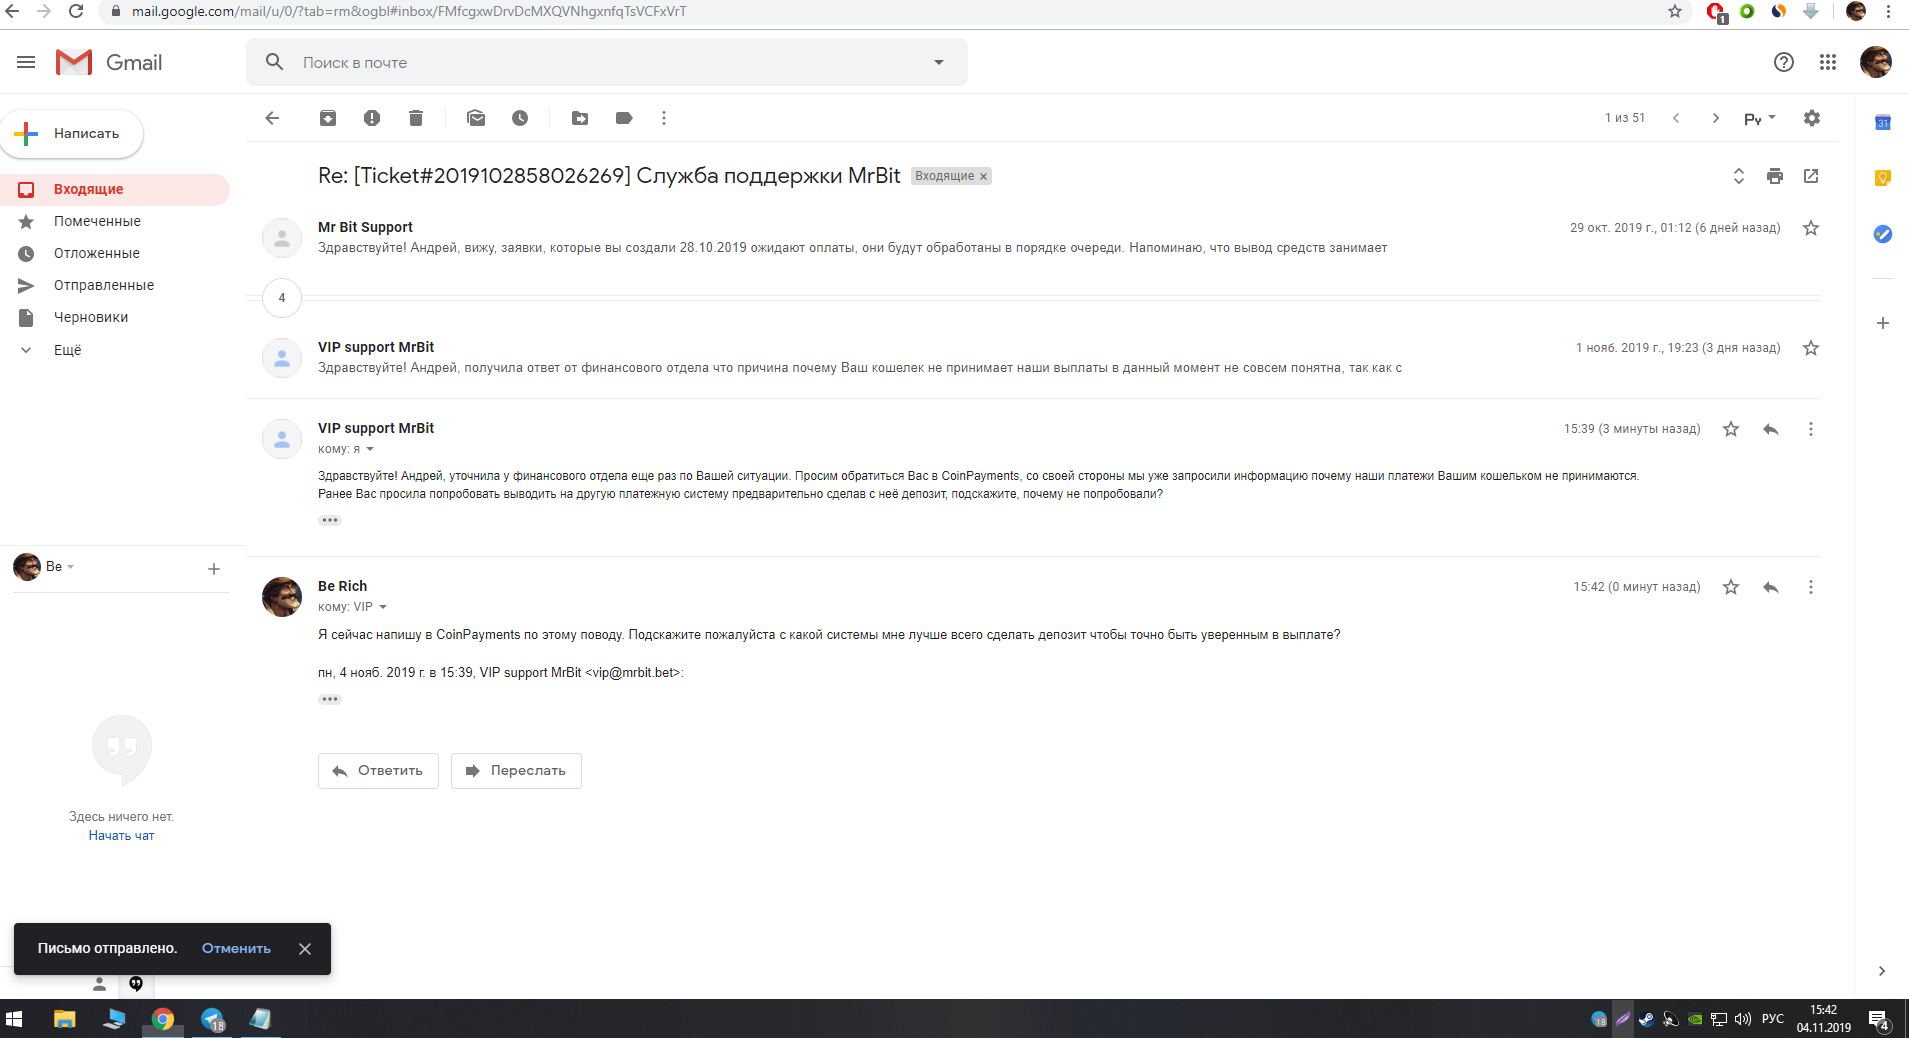Viewport: 1909px width, 1038px height.
Task: Undo send with Отменить
Action: [236, 949]
